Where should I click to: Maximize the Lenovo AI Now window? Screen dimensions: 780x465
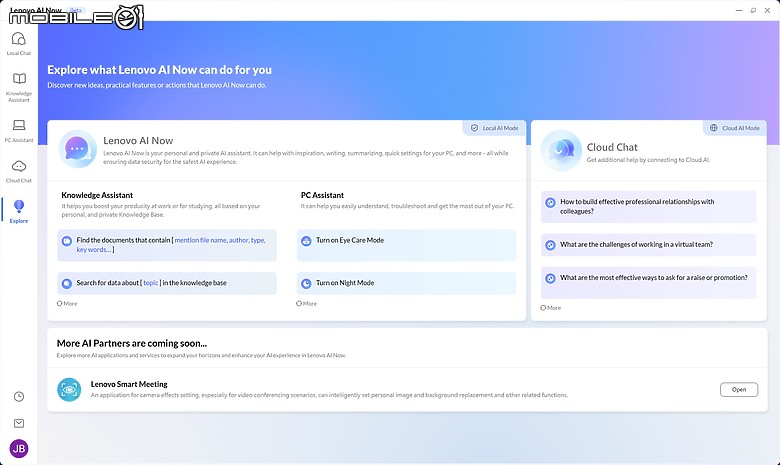(753, 10)
